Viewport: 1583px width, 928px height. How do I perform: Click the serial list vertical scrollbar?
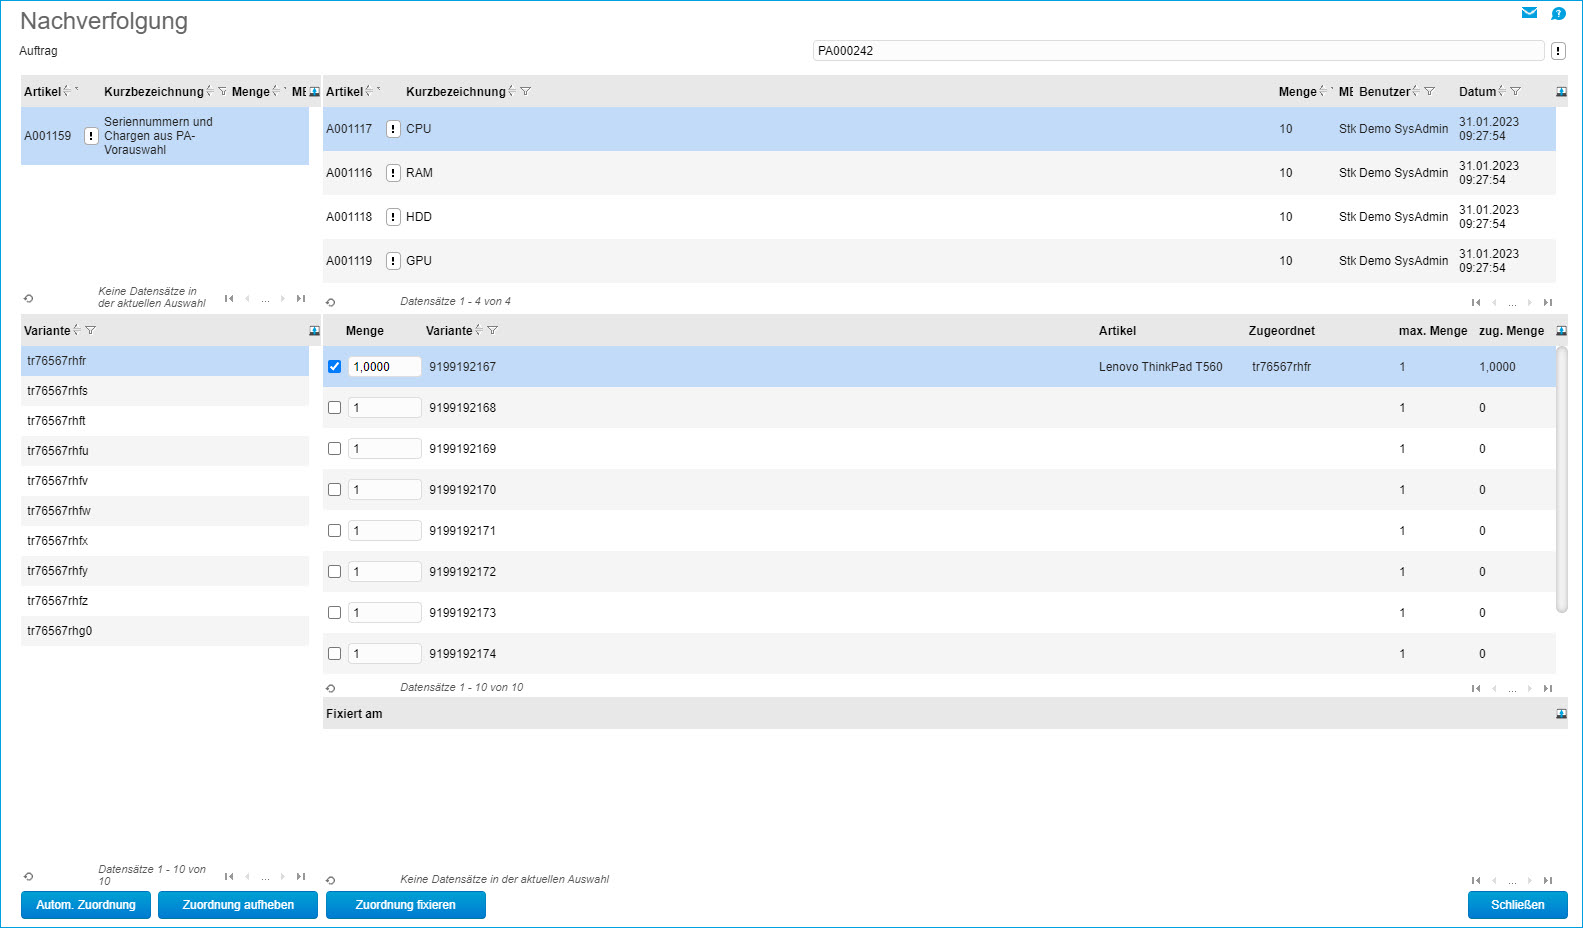(1561, 480)
